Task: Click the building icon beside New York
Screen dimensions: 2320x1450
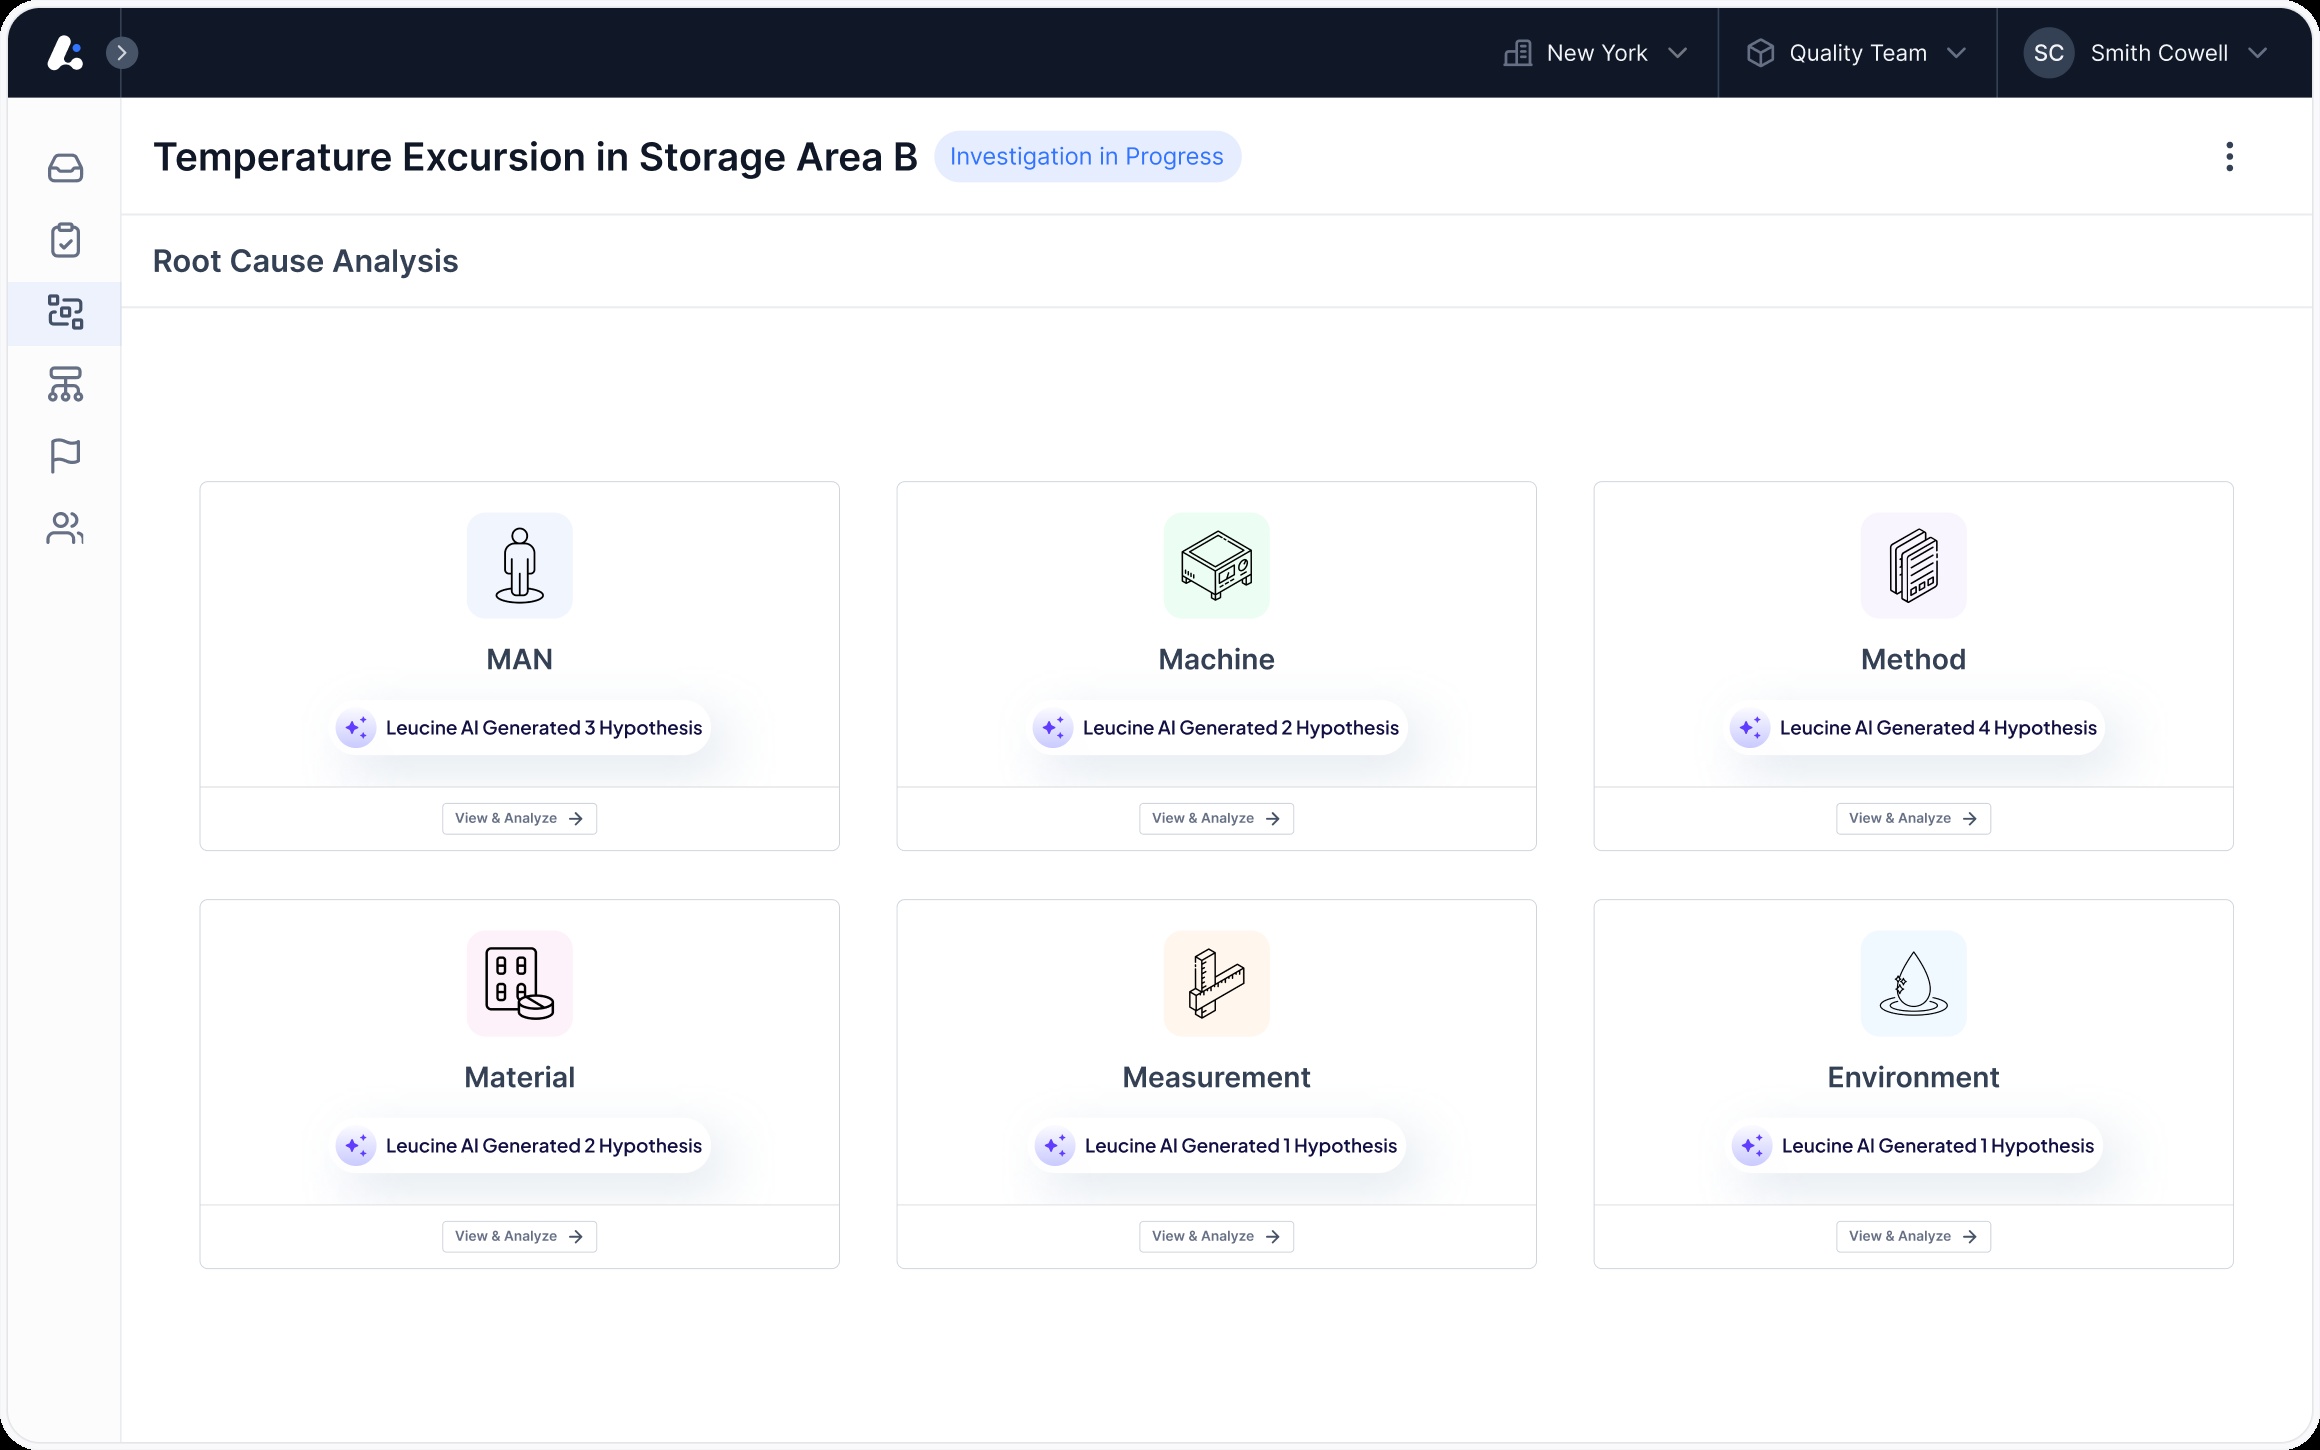Action: tap(1518, 53)
